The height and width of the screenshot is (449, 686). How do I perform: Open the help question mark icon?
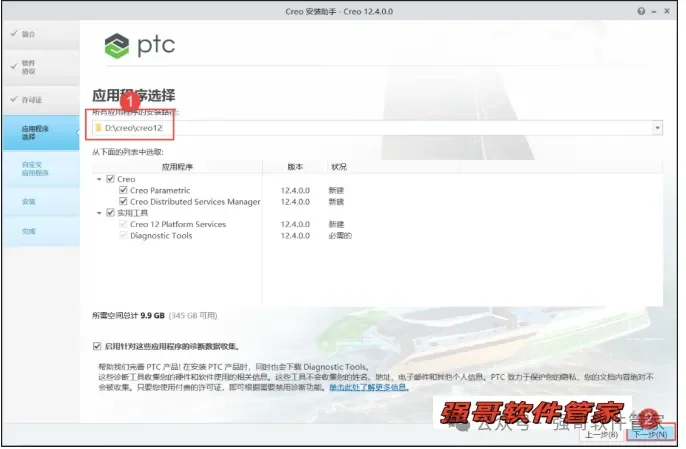click(641, 11)
